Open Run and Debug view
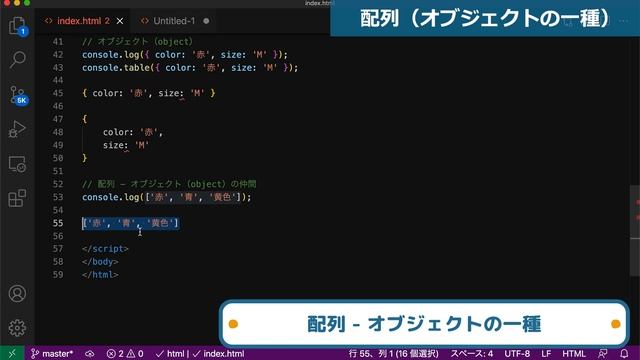640x360 pixels. (x=17, y=129)
